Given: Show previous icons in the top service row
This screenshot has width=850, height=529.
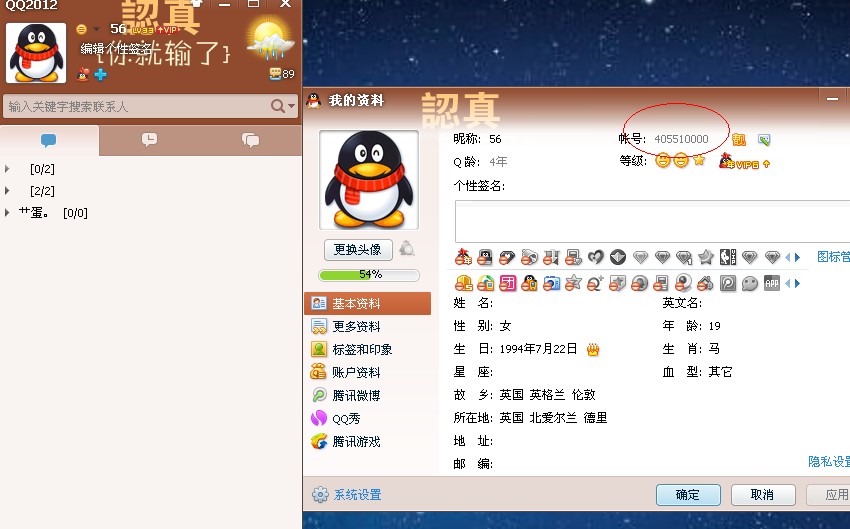Looking at the screenshot, I should pos(788,257).
